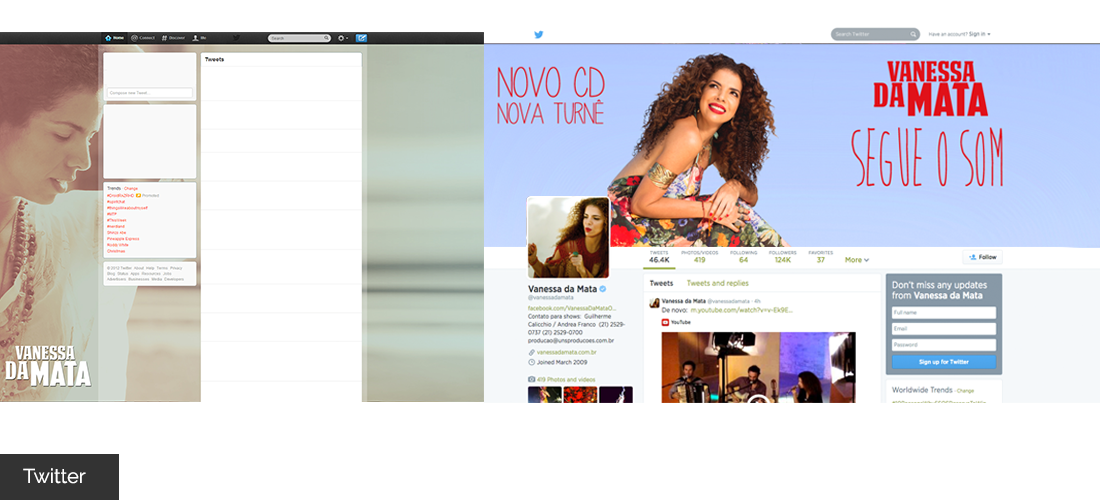The image size is (1100, 500).
Task: Click Change next to Trends
Action: 130,189
